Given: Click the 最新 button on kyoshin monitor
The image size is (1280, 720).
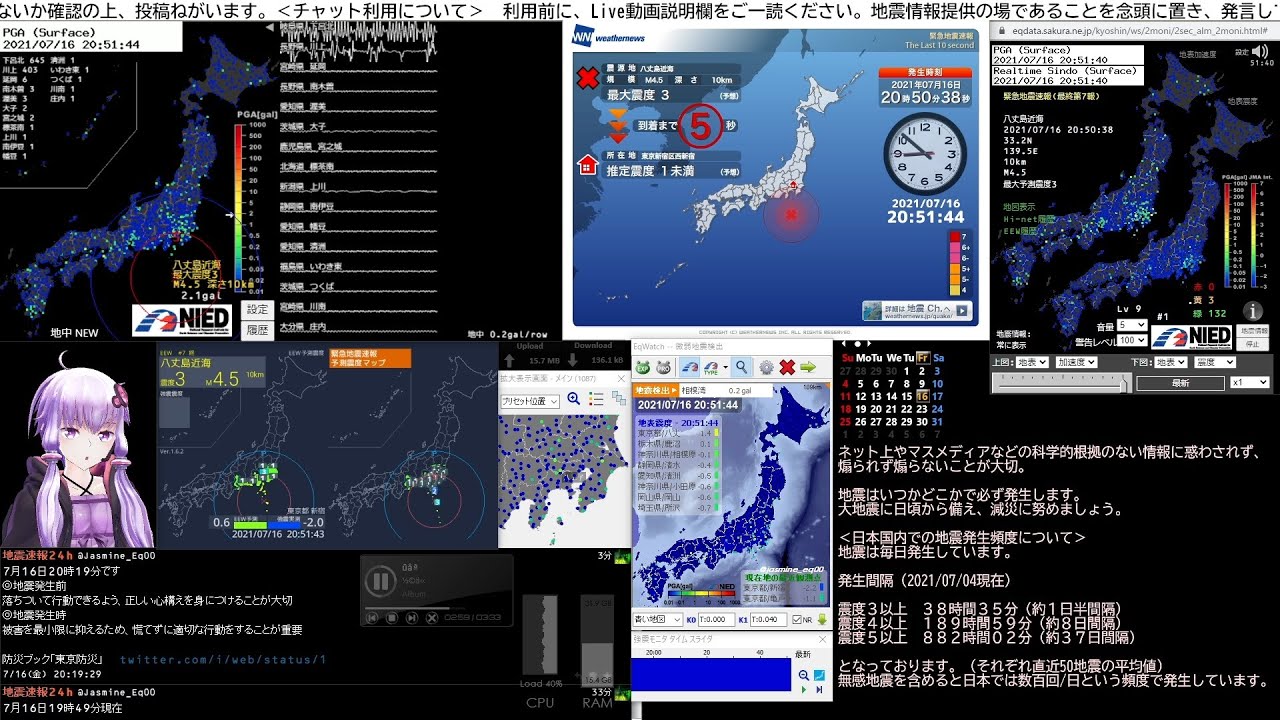Looking at the screenshot, I should pyautogui.click(x=1180, y=383).
